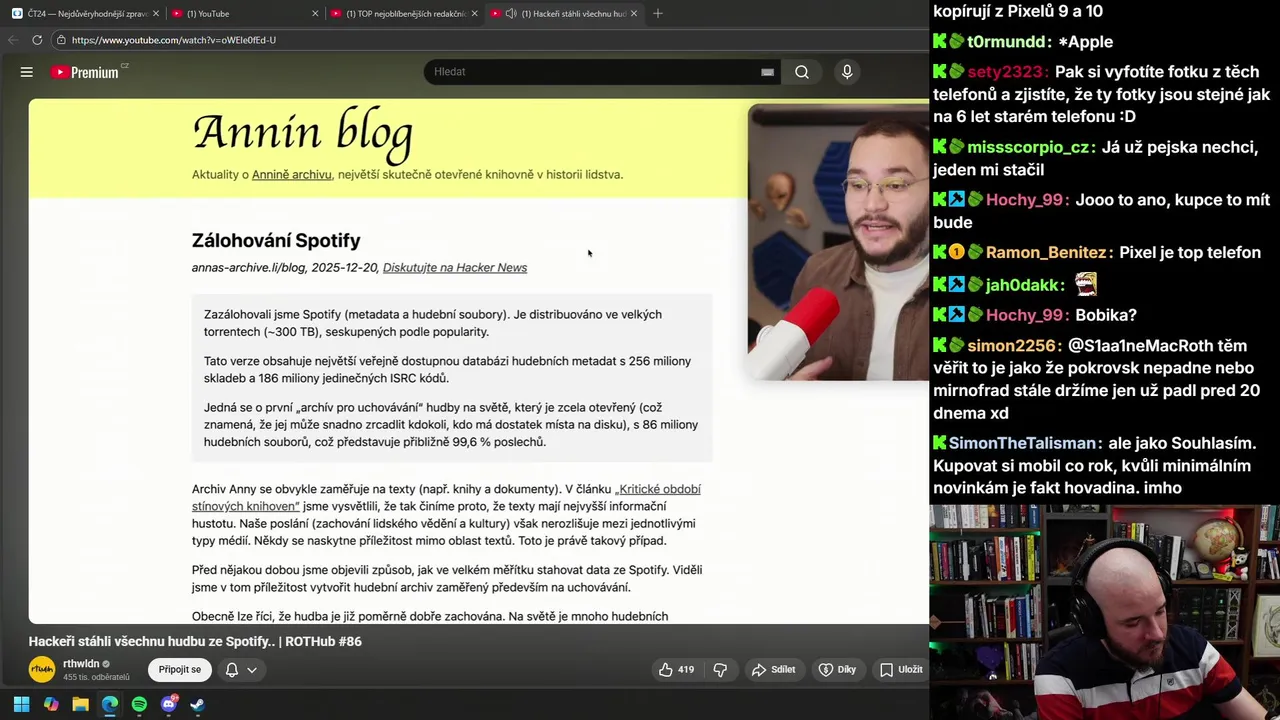
Task: Mute the tab using the speaker icon
Action: click(x=511, y=14)
